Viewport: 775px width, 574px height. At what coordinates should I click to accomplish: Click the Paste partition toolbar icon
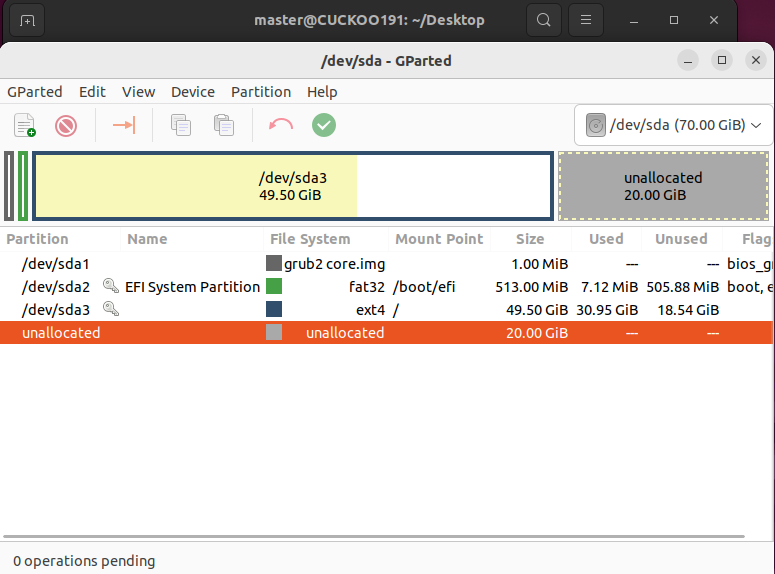[224, 125]
